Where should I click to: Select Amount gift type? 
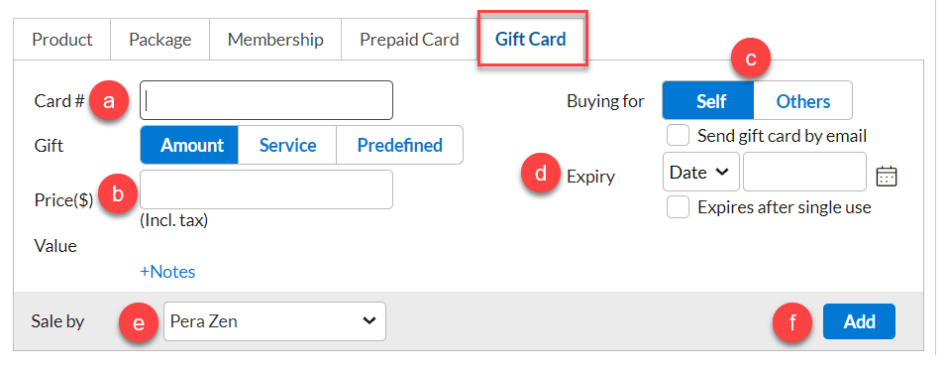click(x=192, y=145)
